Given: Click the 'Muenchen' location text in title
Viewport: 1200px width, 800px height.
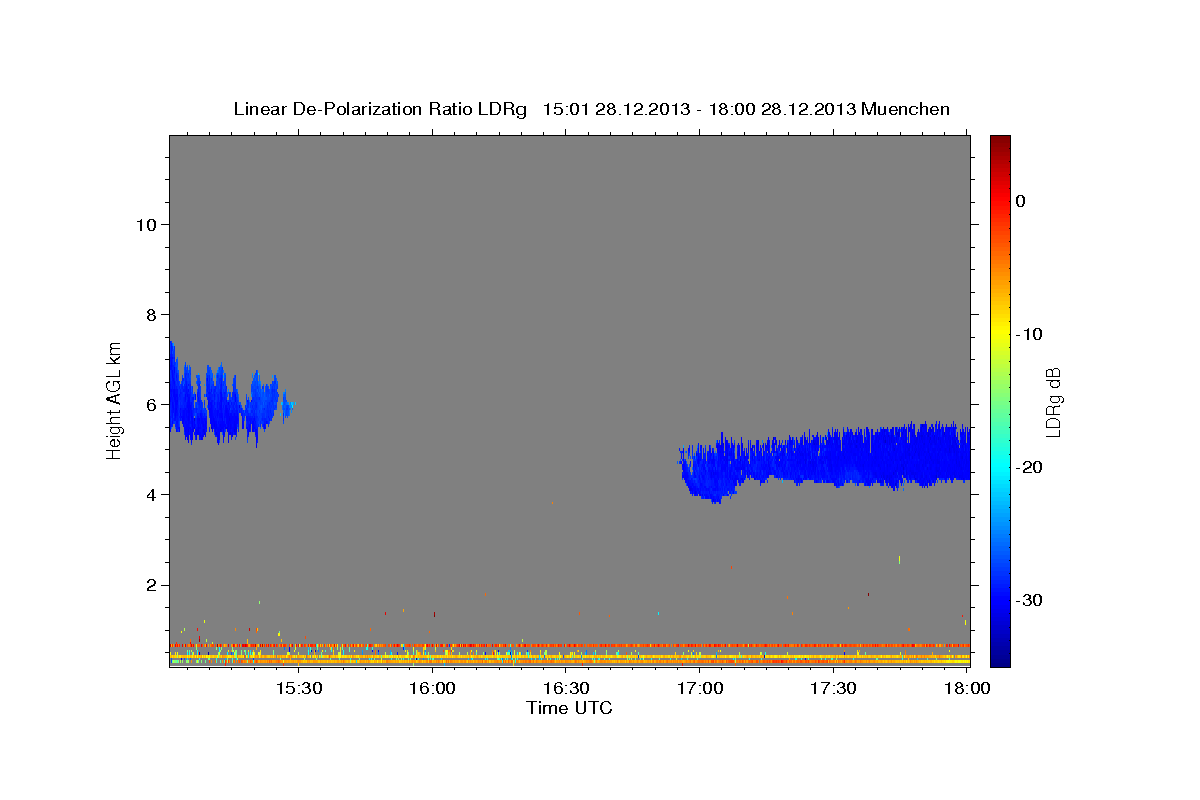Looking at the screenshot, I should click(906, 109).
